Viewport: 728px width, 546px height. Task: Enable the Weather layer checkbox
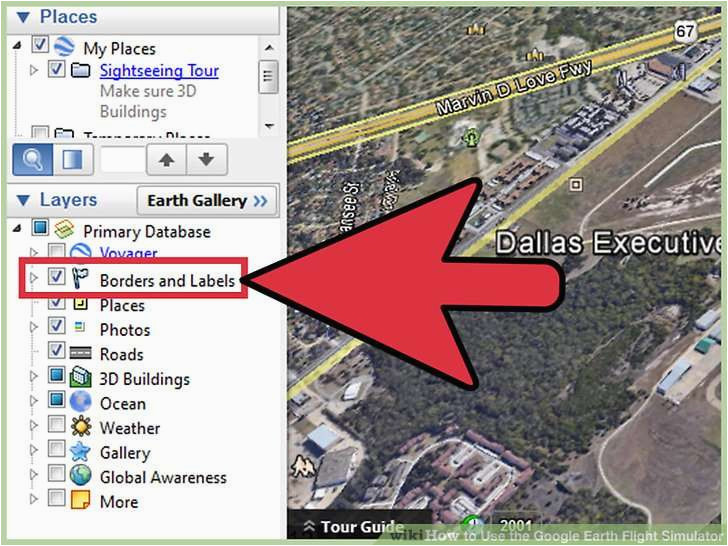(x=57, y=423)
